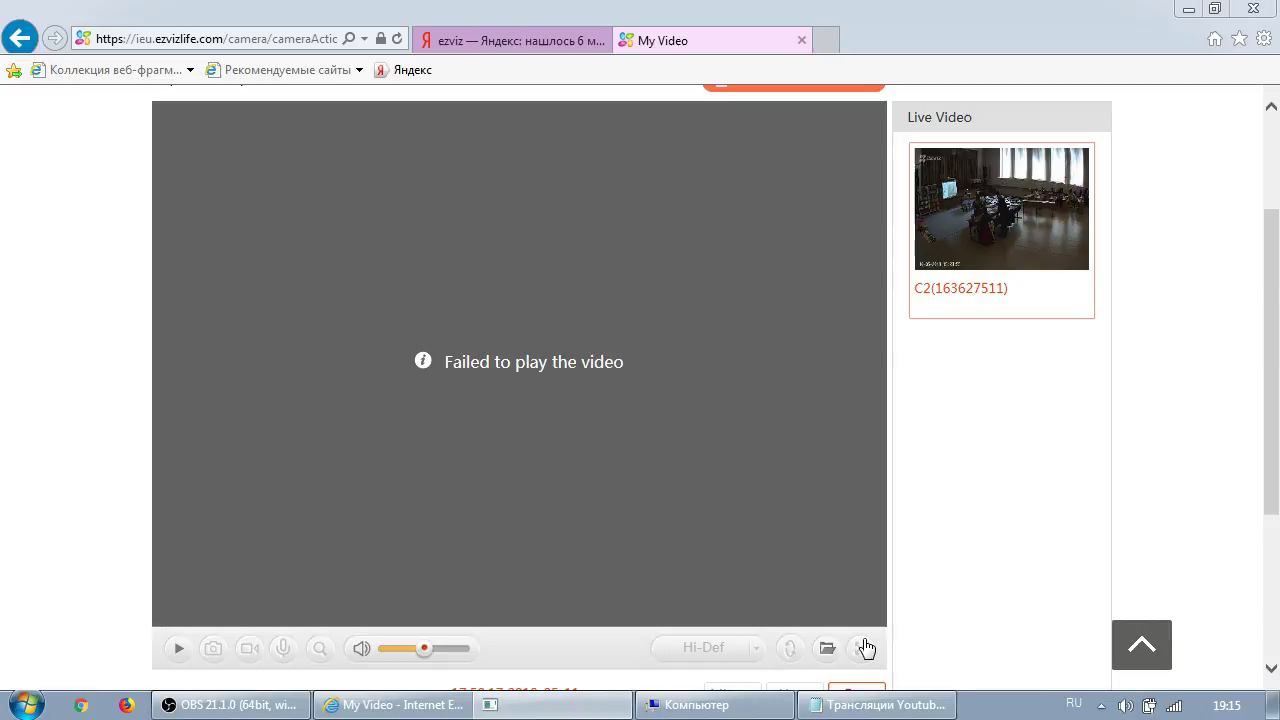Capture a snapshot with the camera icon
Image resolution: width=1280 pixels, height=720 pixels.
click(x=213, y=648)
